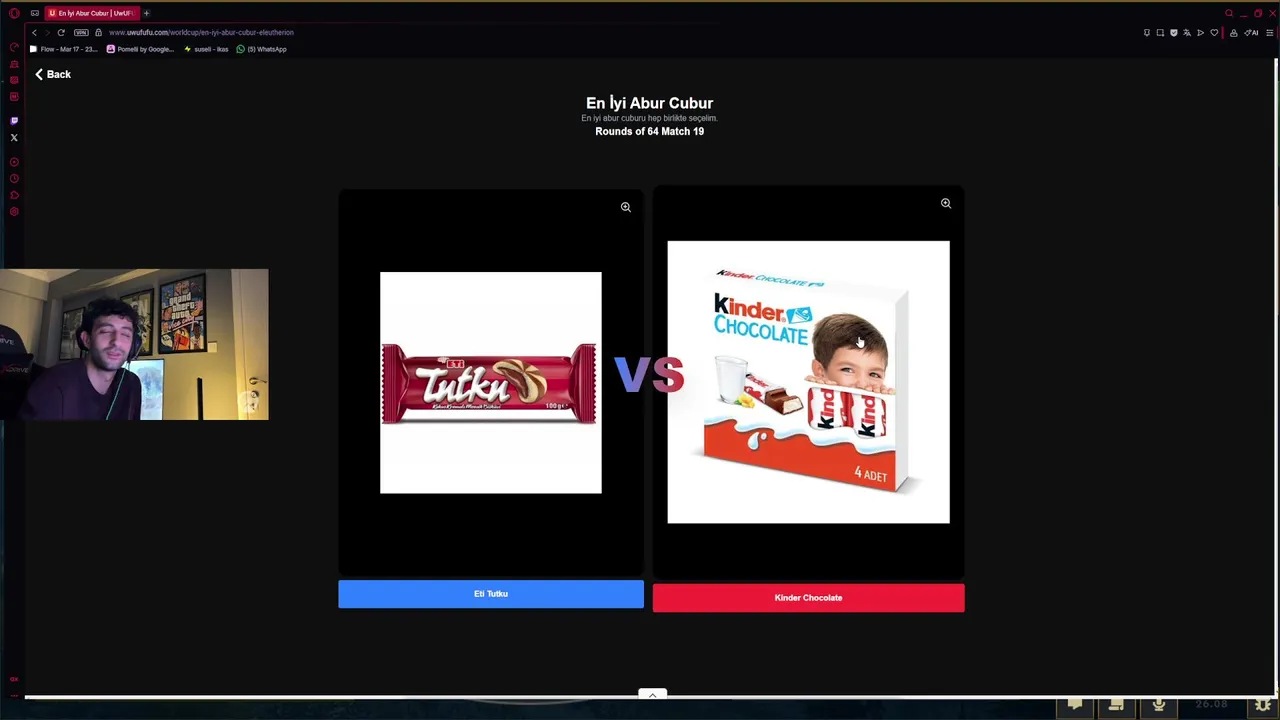This screenshot has height=720, width=1280.
Task: Click the translate page icon
Action: pos(1187,33)
